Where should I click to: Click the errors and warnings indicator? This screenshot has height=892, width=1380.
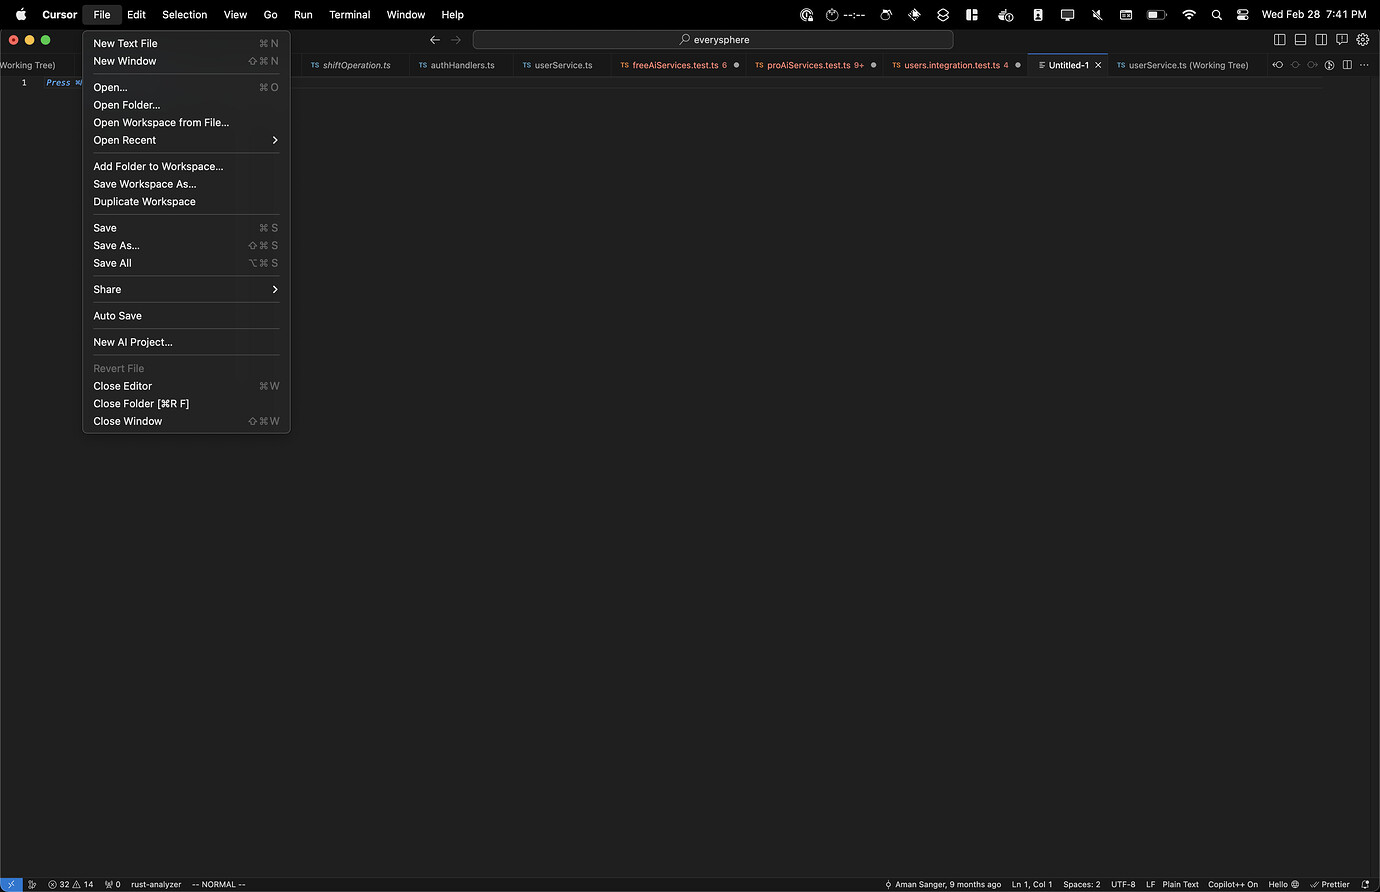coord(71,884)
